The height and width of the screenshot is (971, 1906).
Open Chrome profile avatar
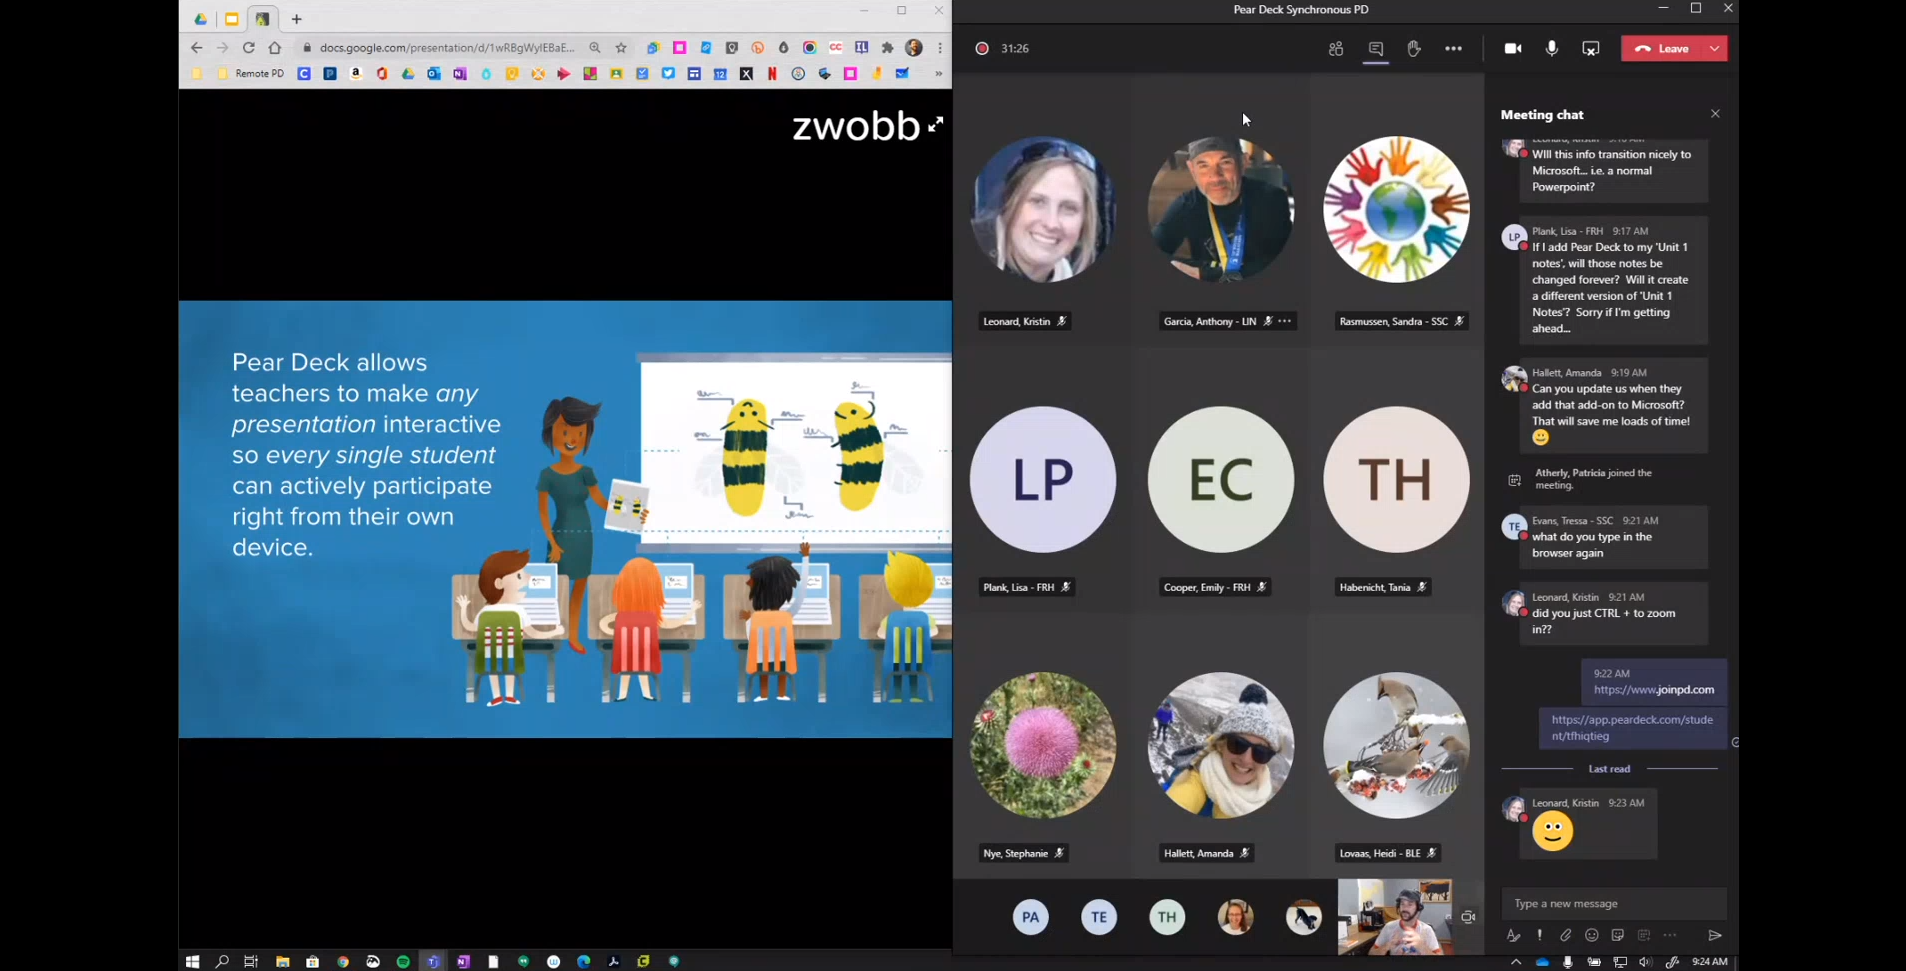point(914,48)
